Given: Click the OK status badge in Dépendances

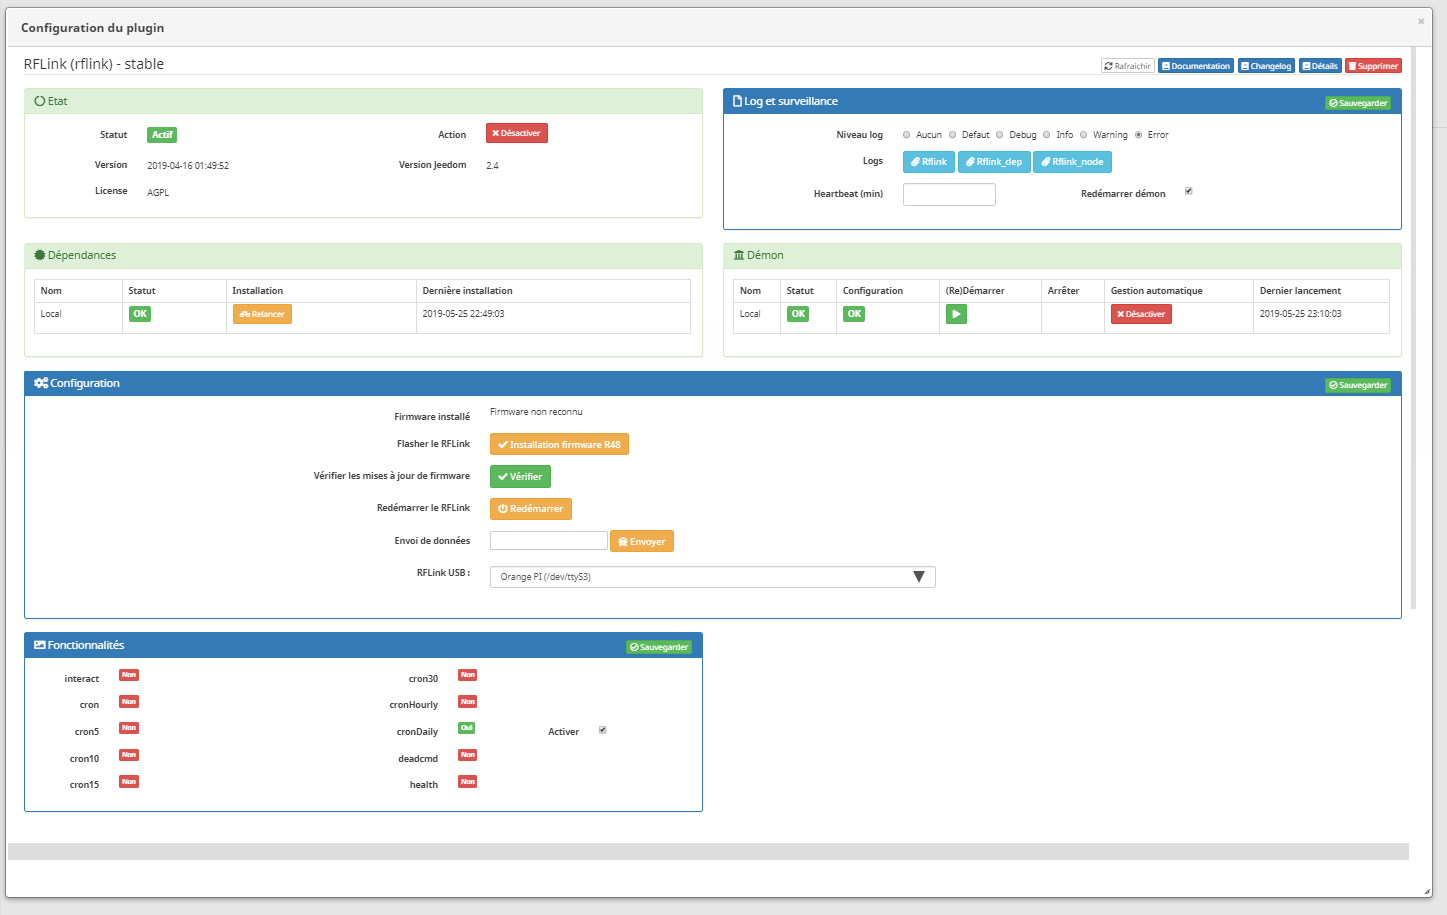Looking at the screenshot, I should point(140,314).
